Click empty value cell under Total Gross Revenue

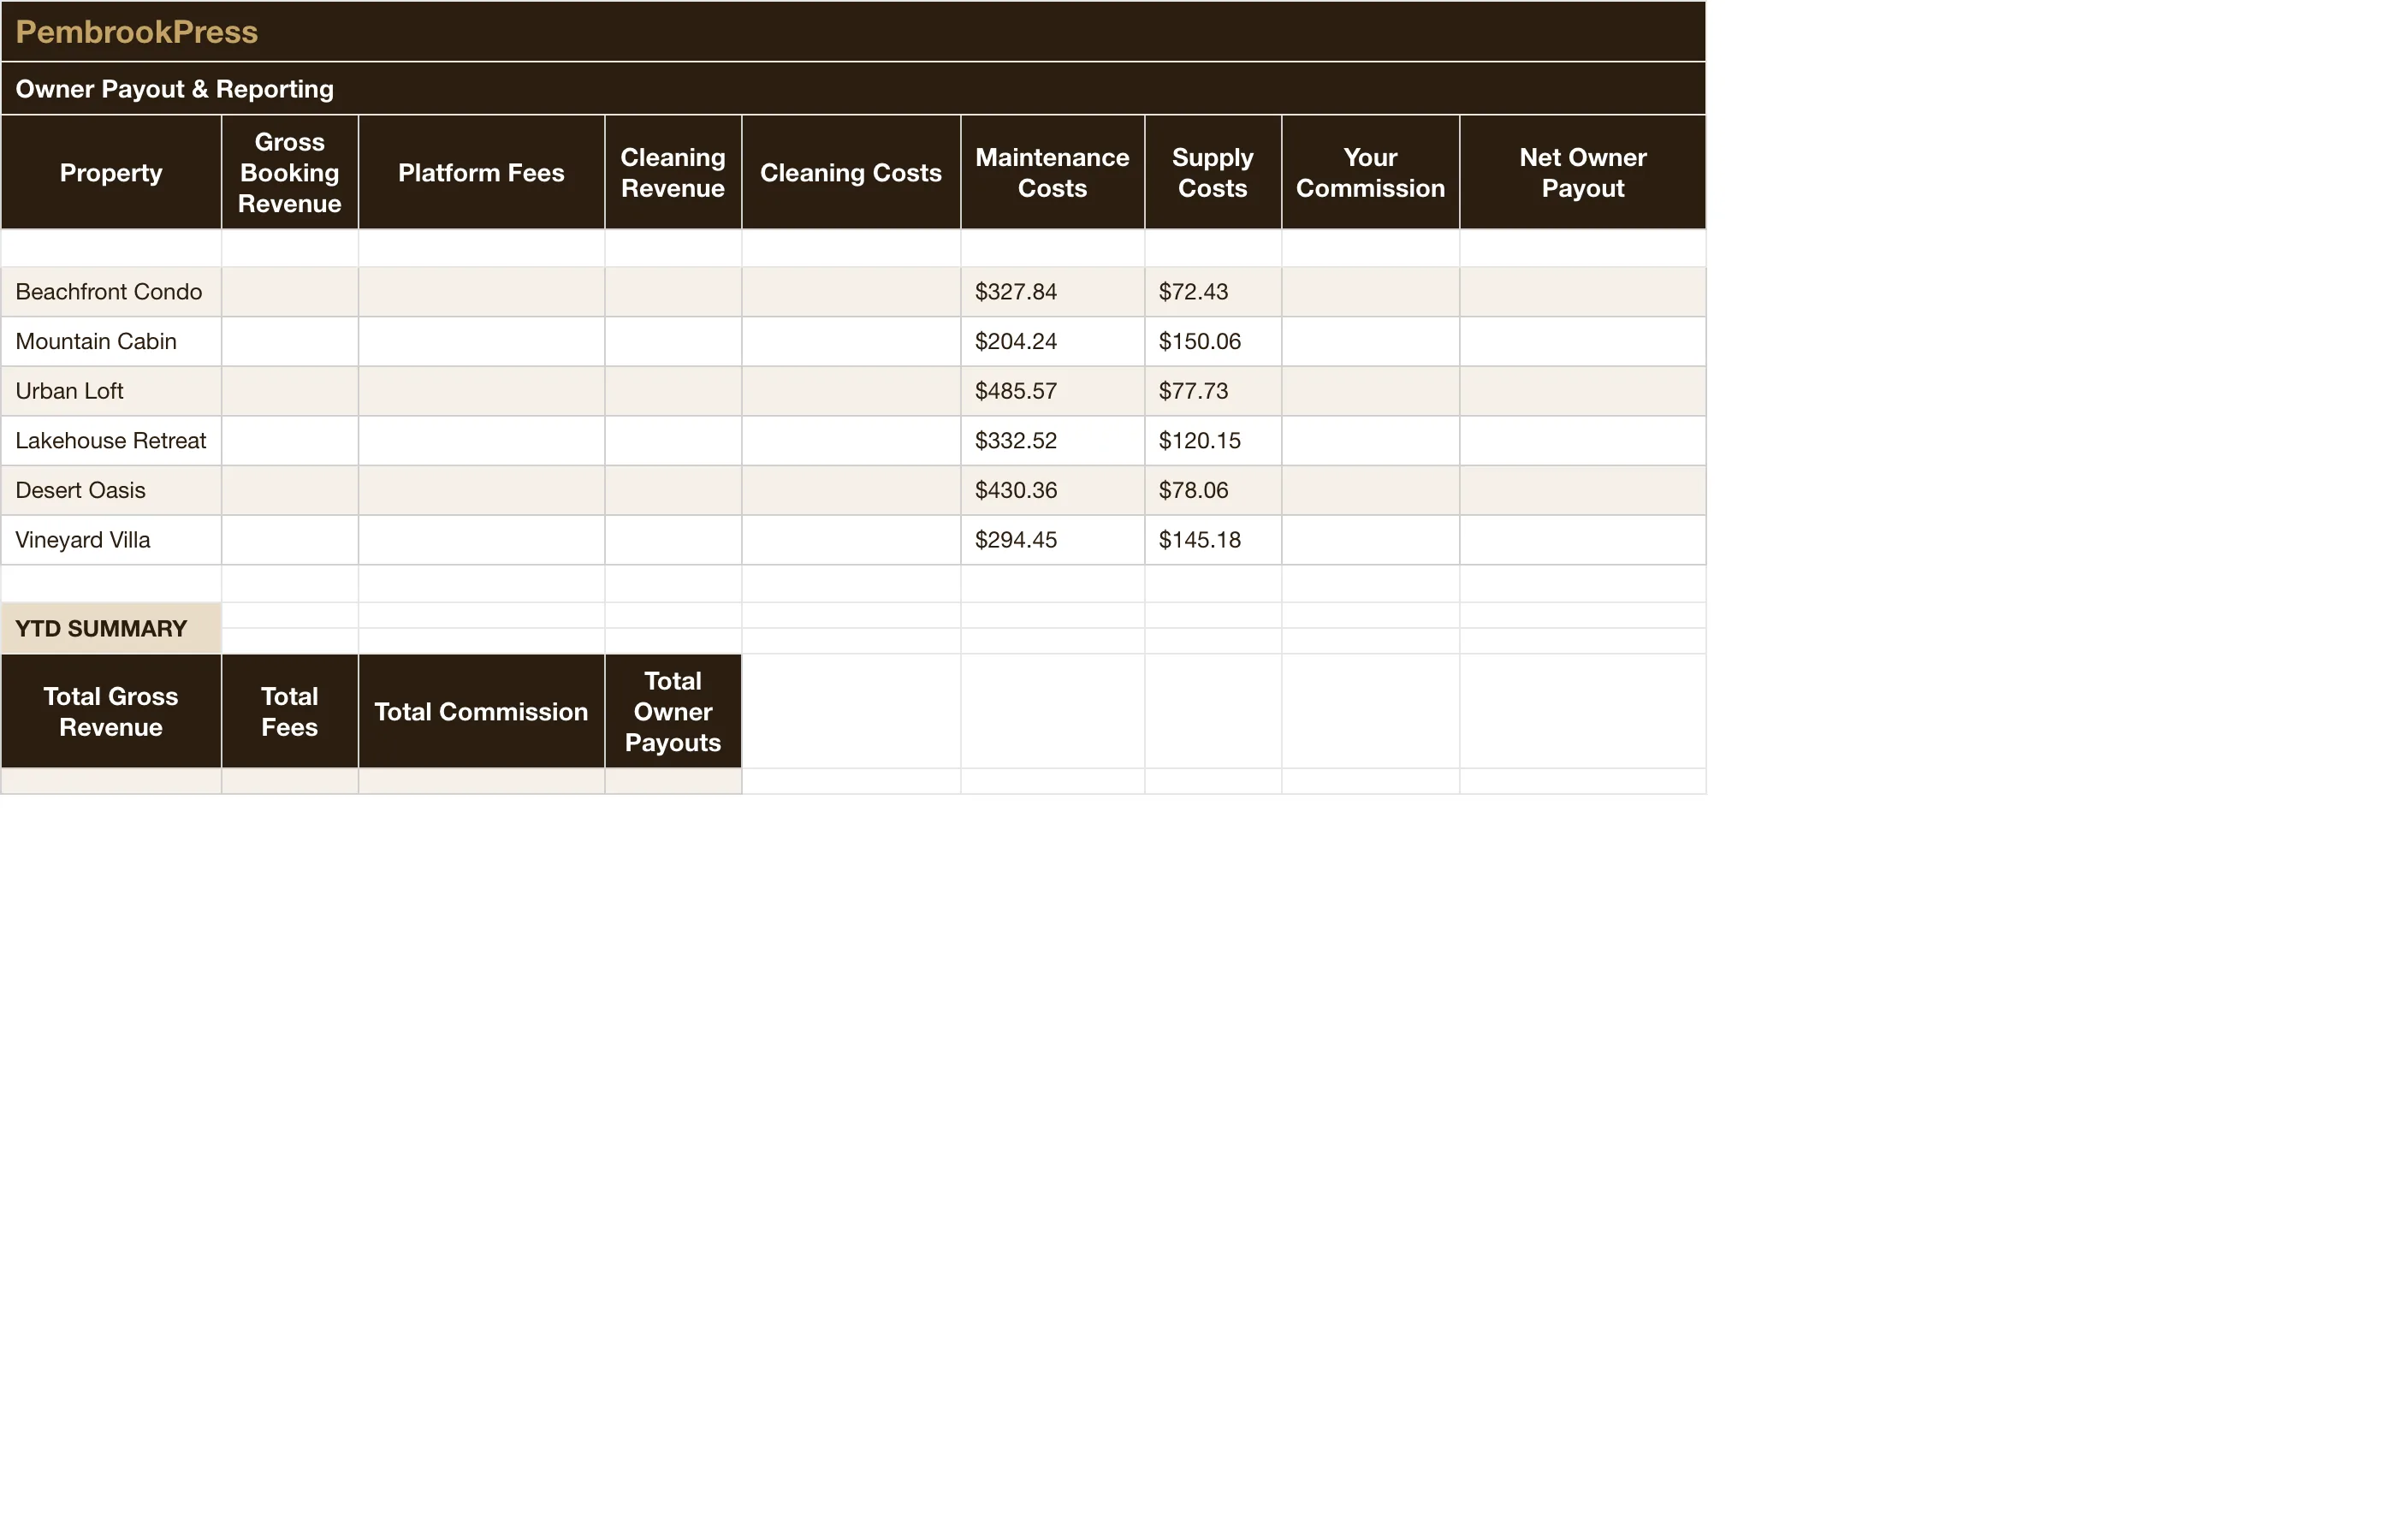(111, 781)
